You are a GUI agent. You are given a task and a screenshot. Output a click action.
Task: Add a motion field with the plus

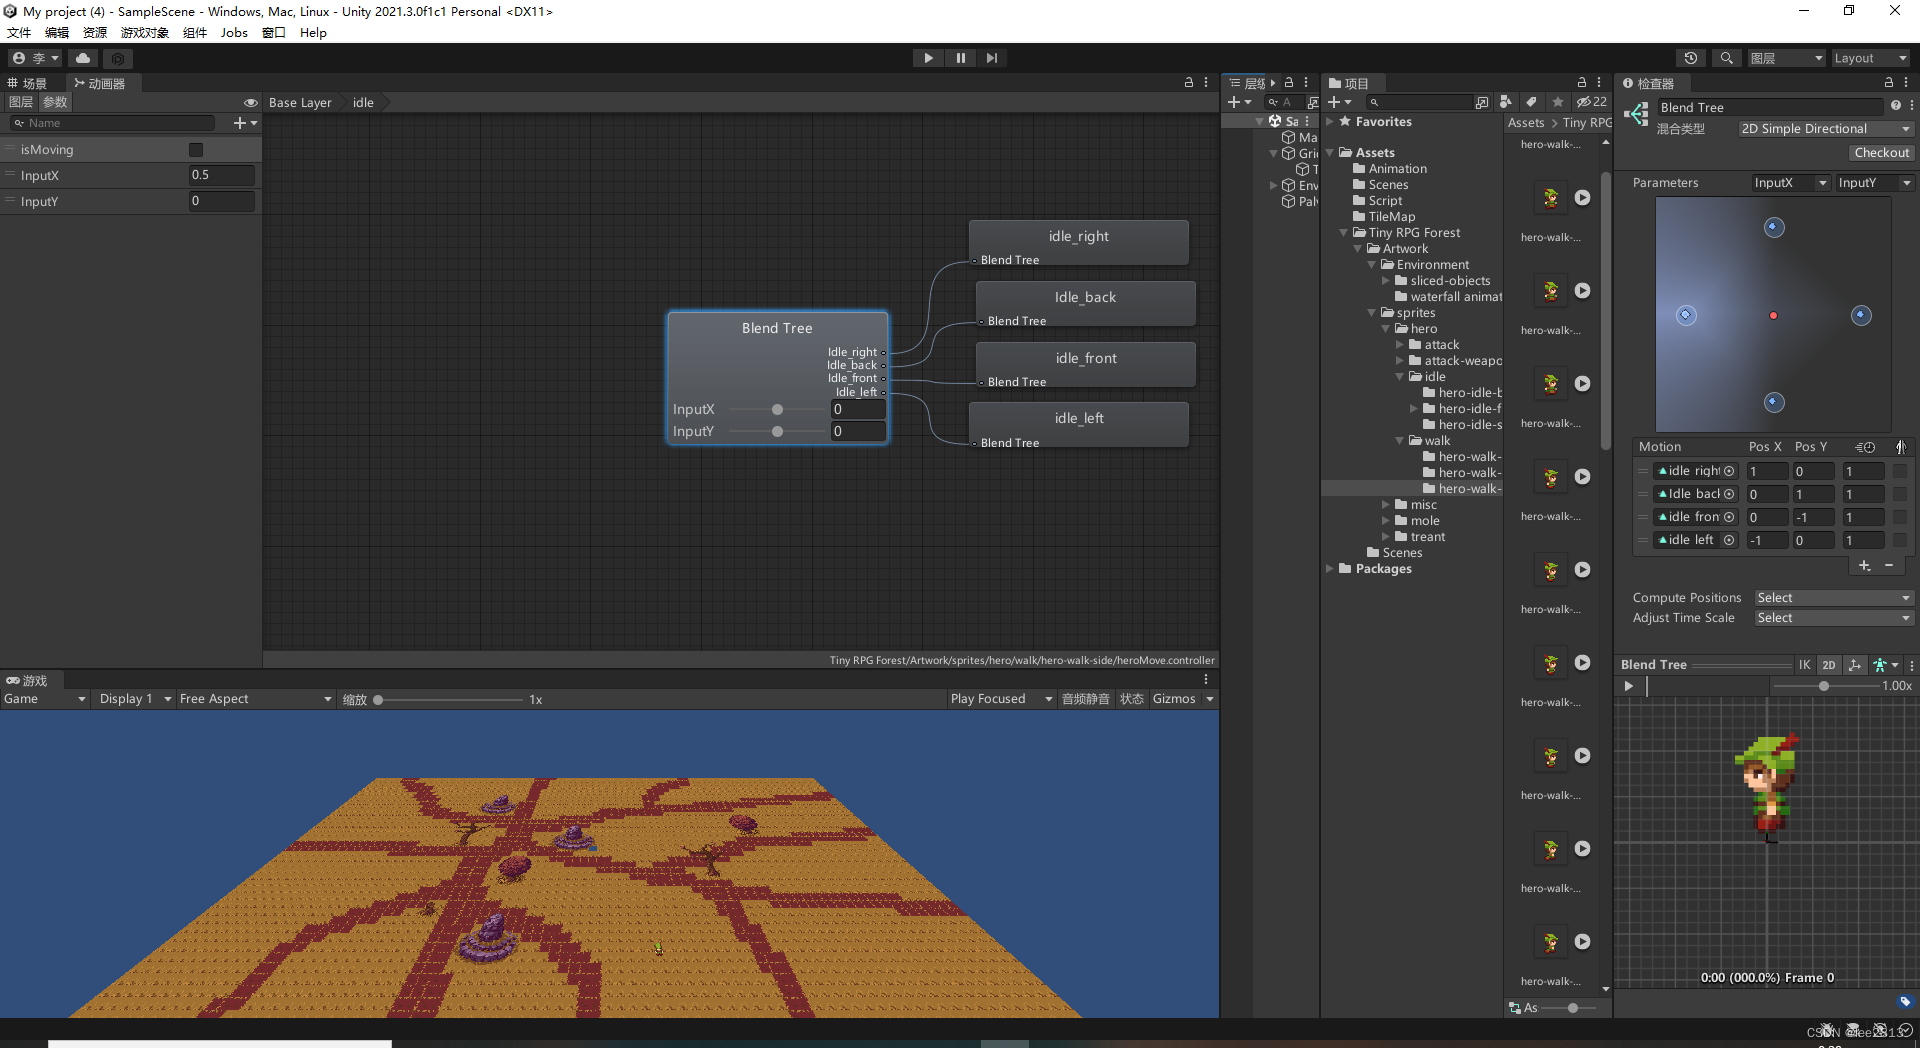click(1864, 566)
